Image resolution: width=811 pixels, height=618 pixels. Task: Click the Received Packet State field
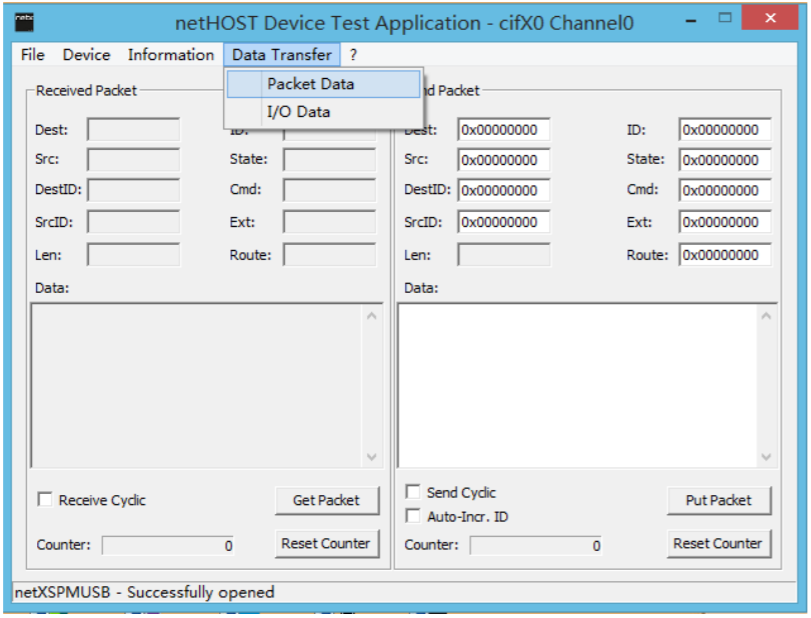pos(329,160)
